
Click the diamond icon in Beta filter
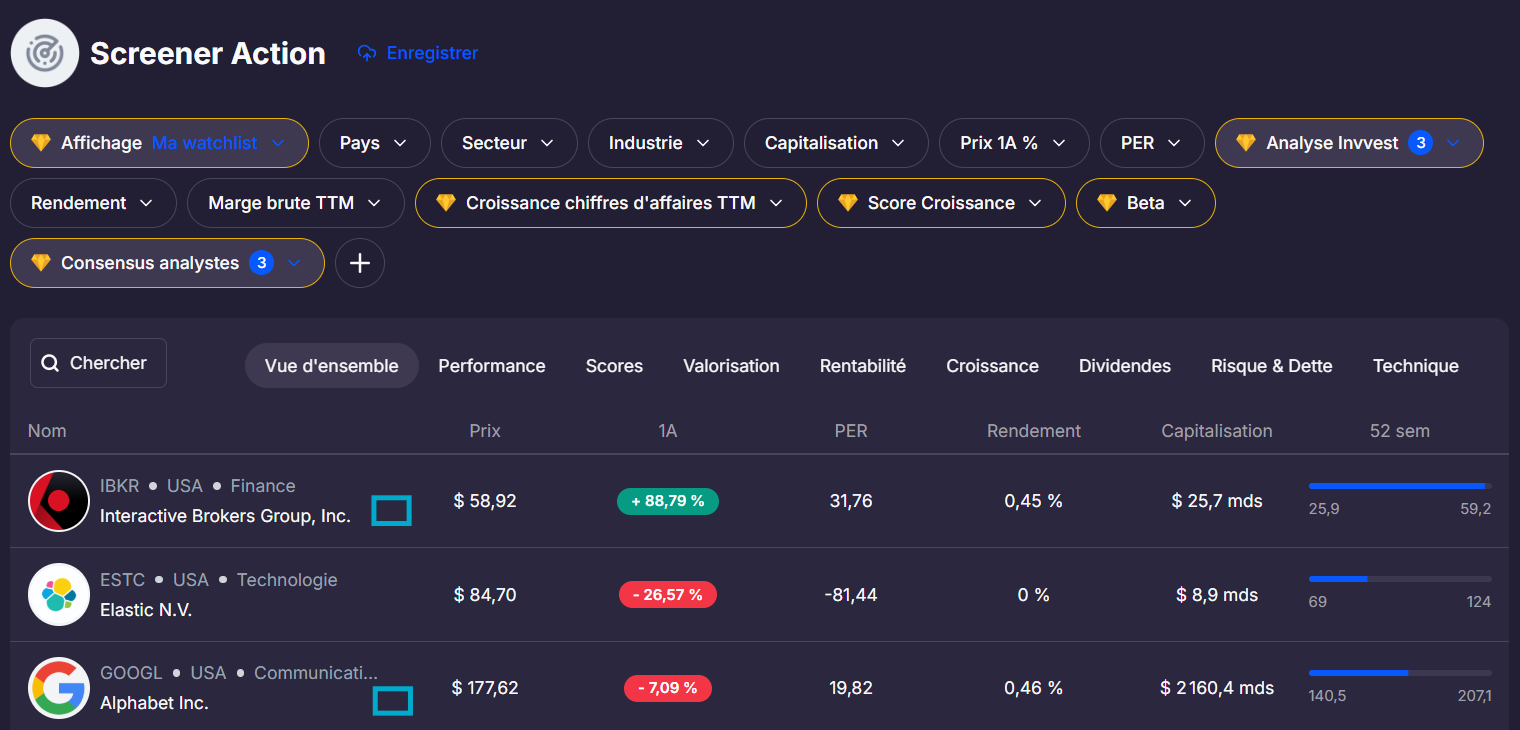(1107, 203)
